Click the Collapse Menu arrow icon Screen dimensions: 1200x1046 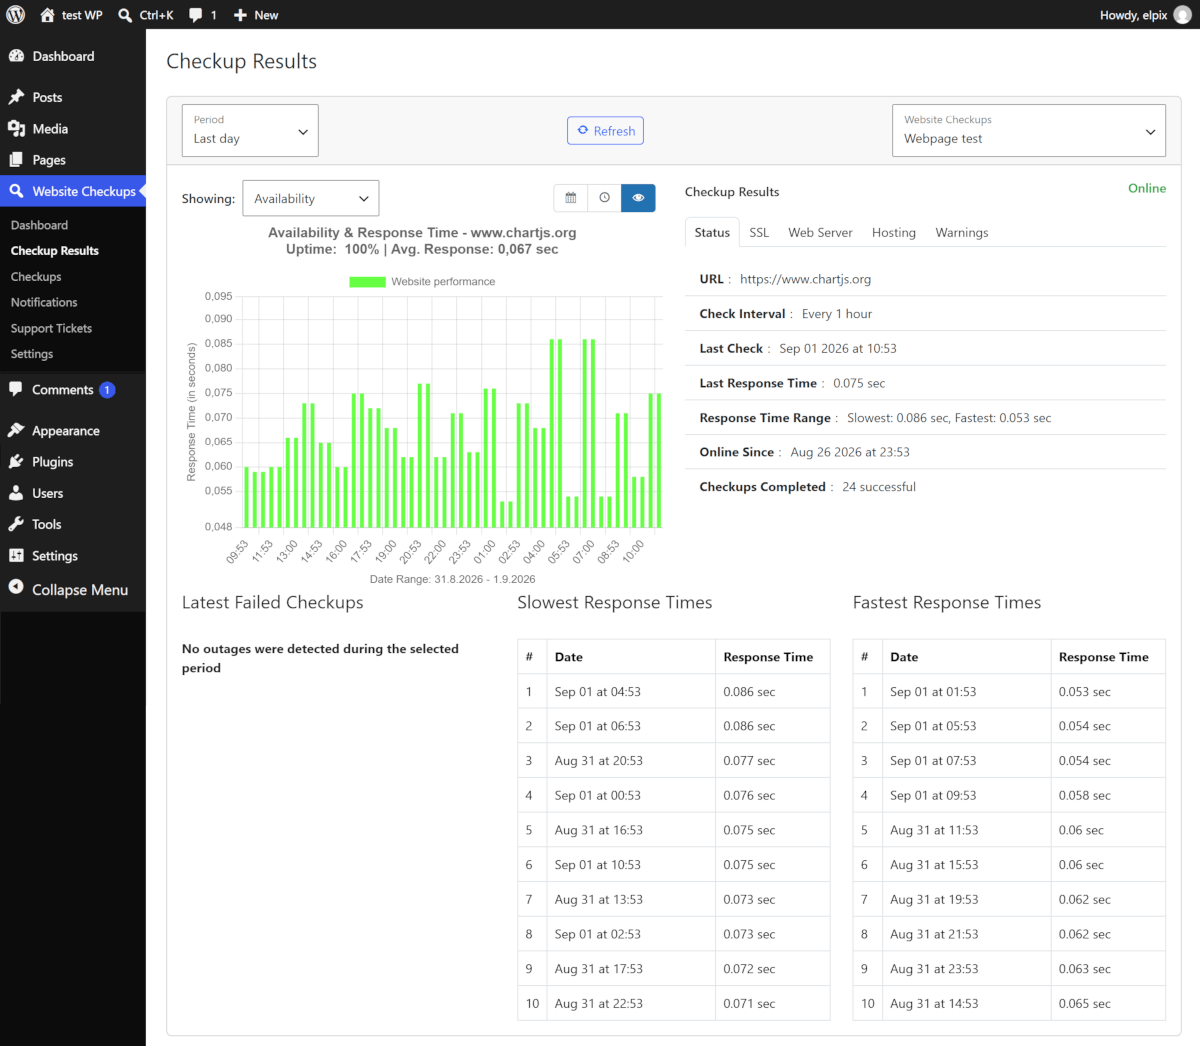point(16,588)
